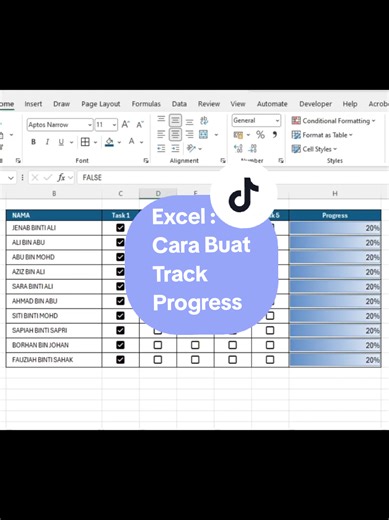This screenshot has height=520, width=389.
Task: Click Increase Decimal icon
Action: point(238,148)
